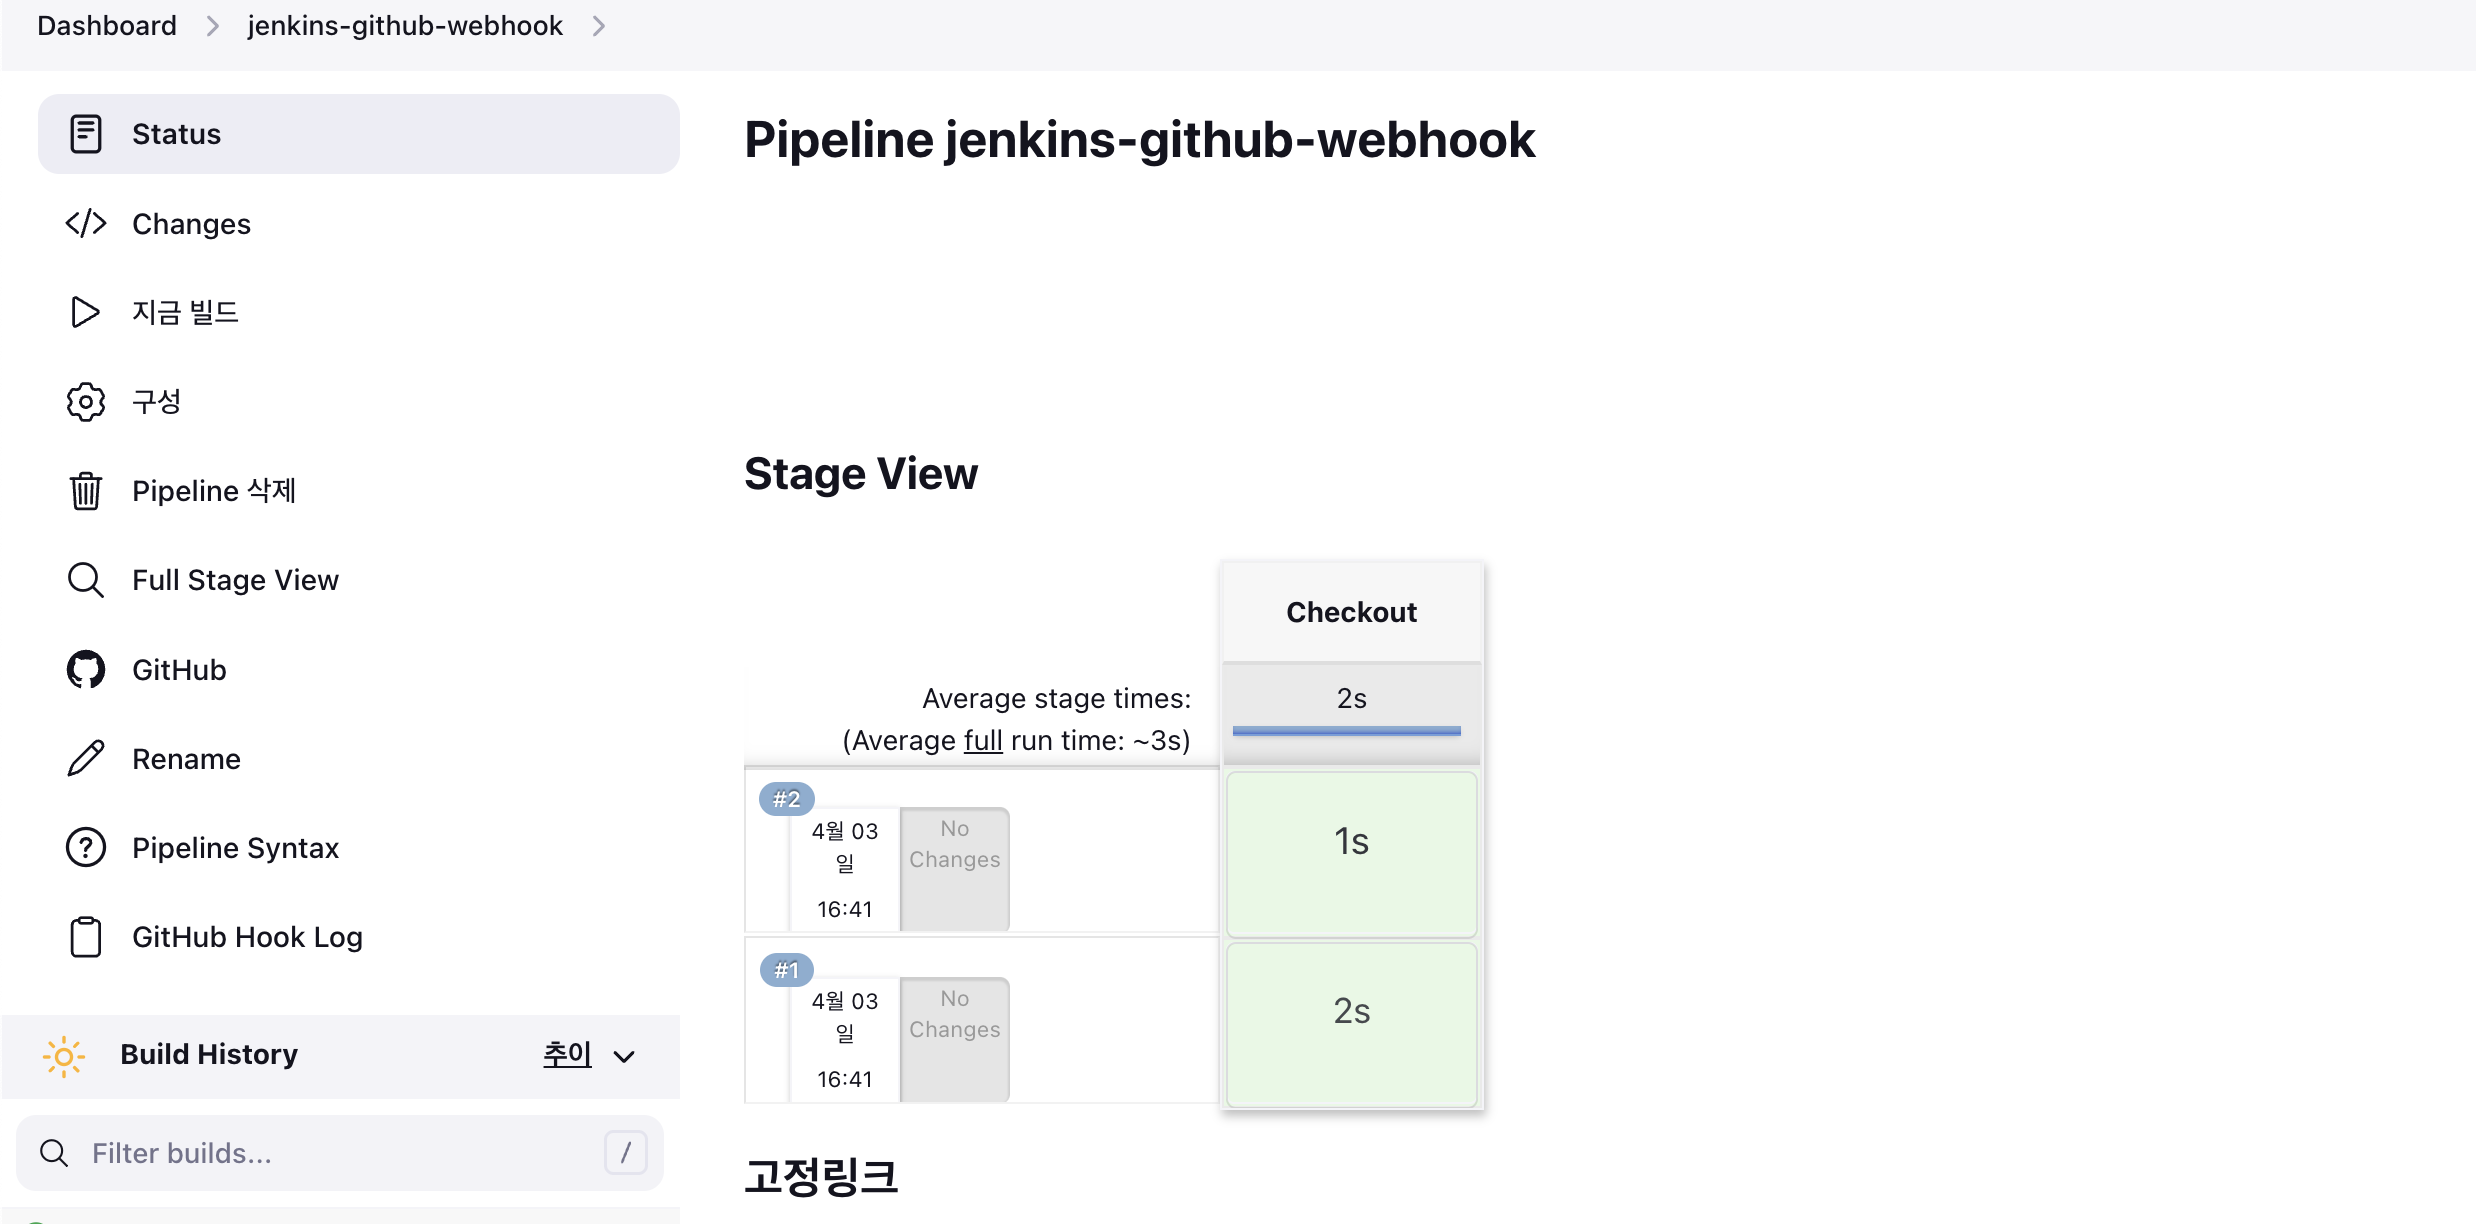Screen dimensions: 2476x1224
Task: Click the Pipeline jenkins-github-webhook title
Action: pyautogui.click(x=1140, y=139)
